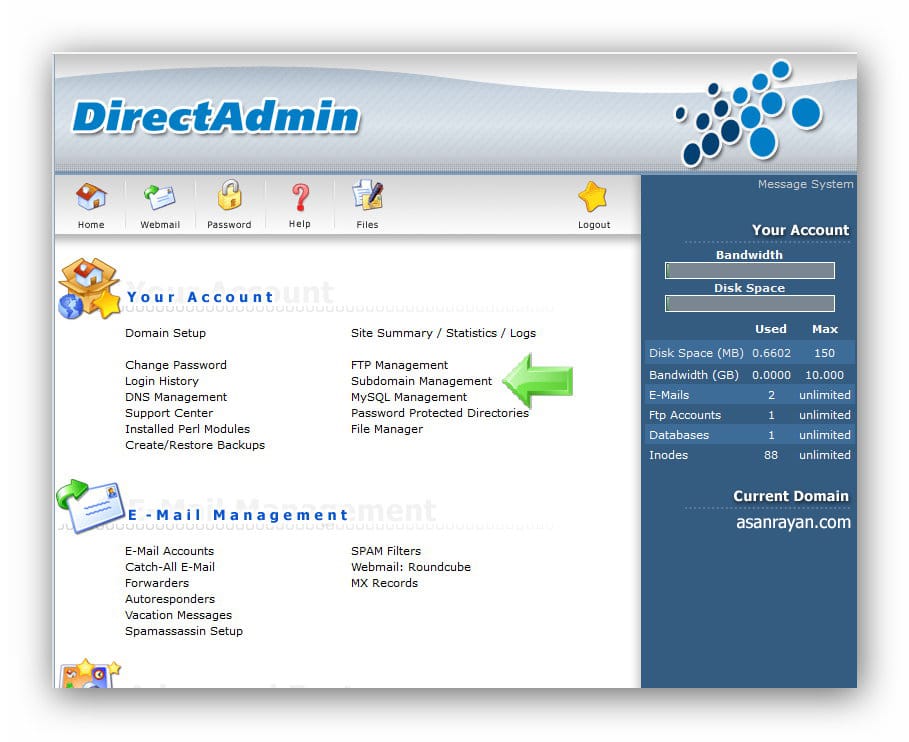Open DNS Management
The image size is (909, 742).
tap(176, 397)
